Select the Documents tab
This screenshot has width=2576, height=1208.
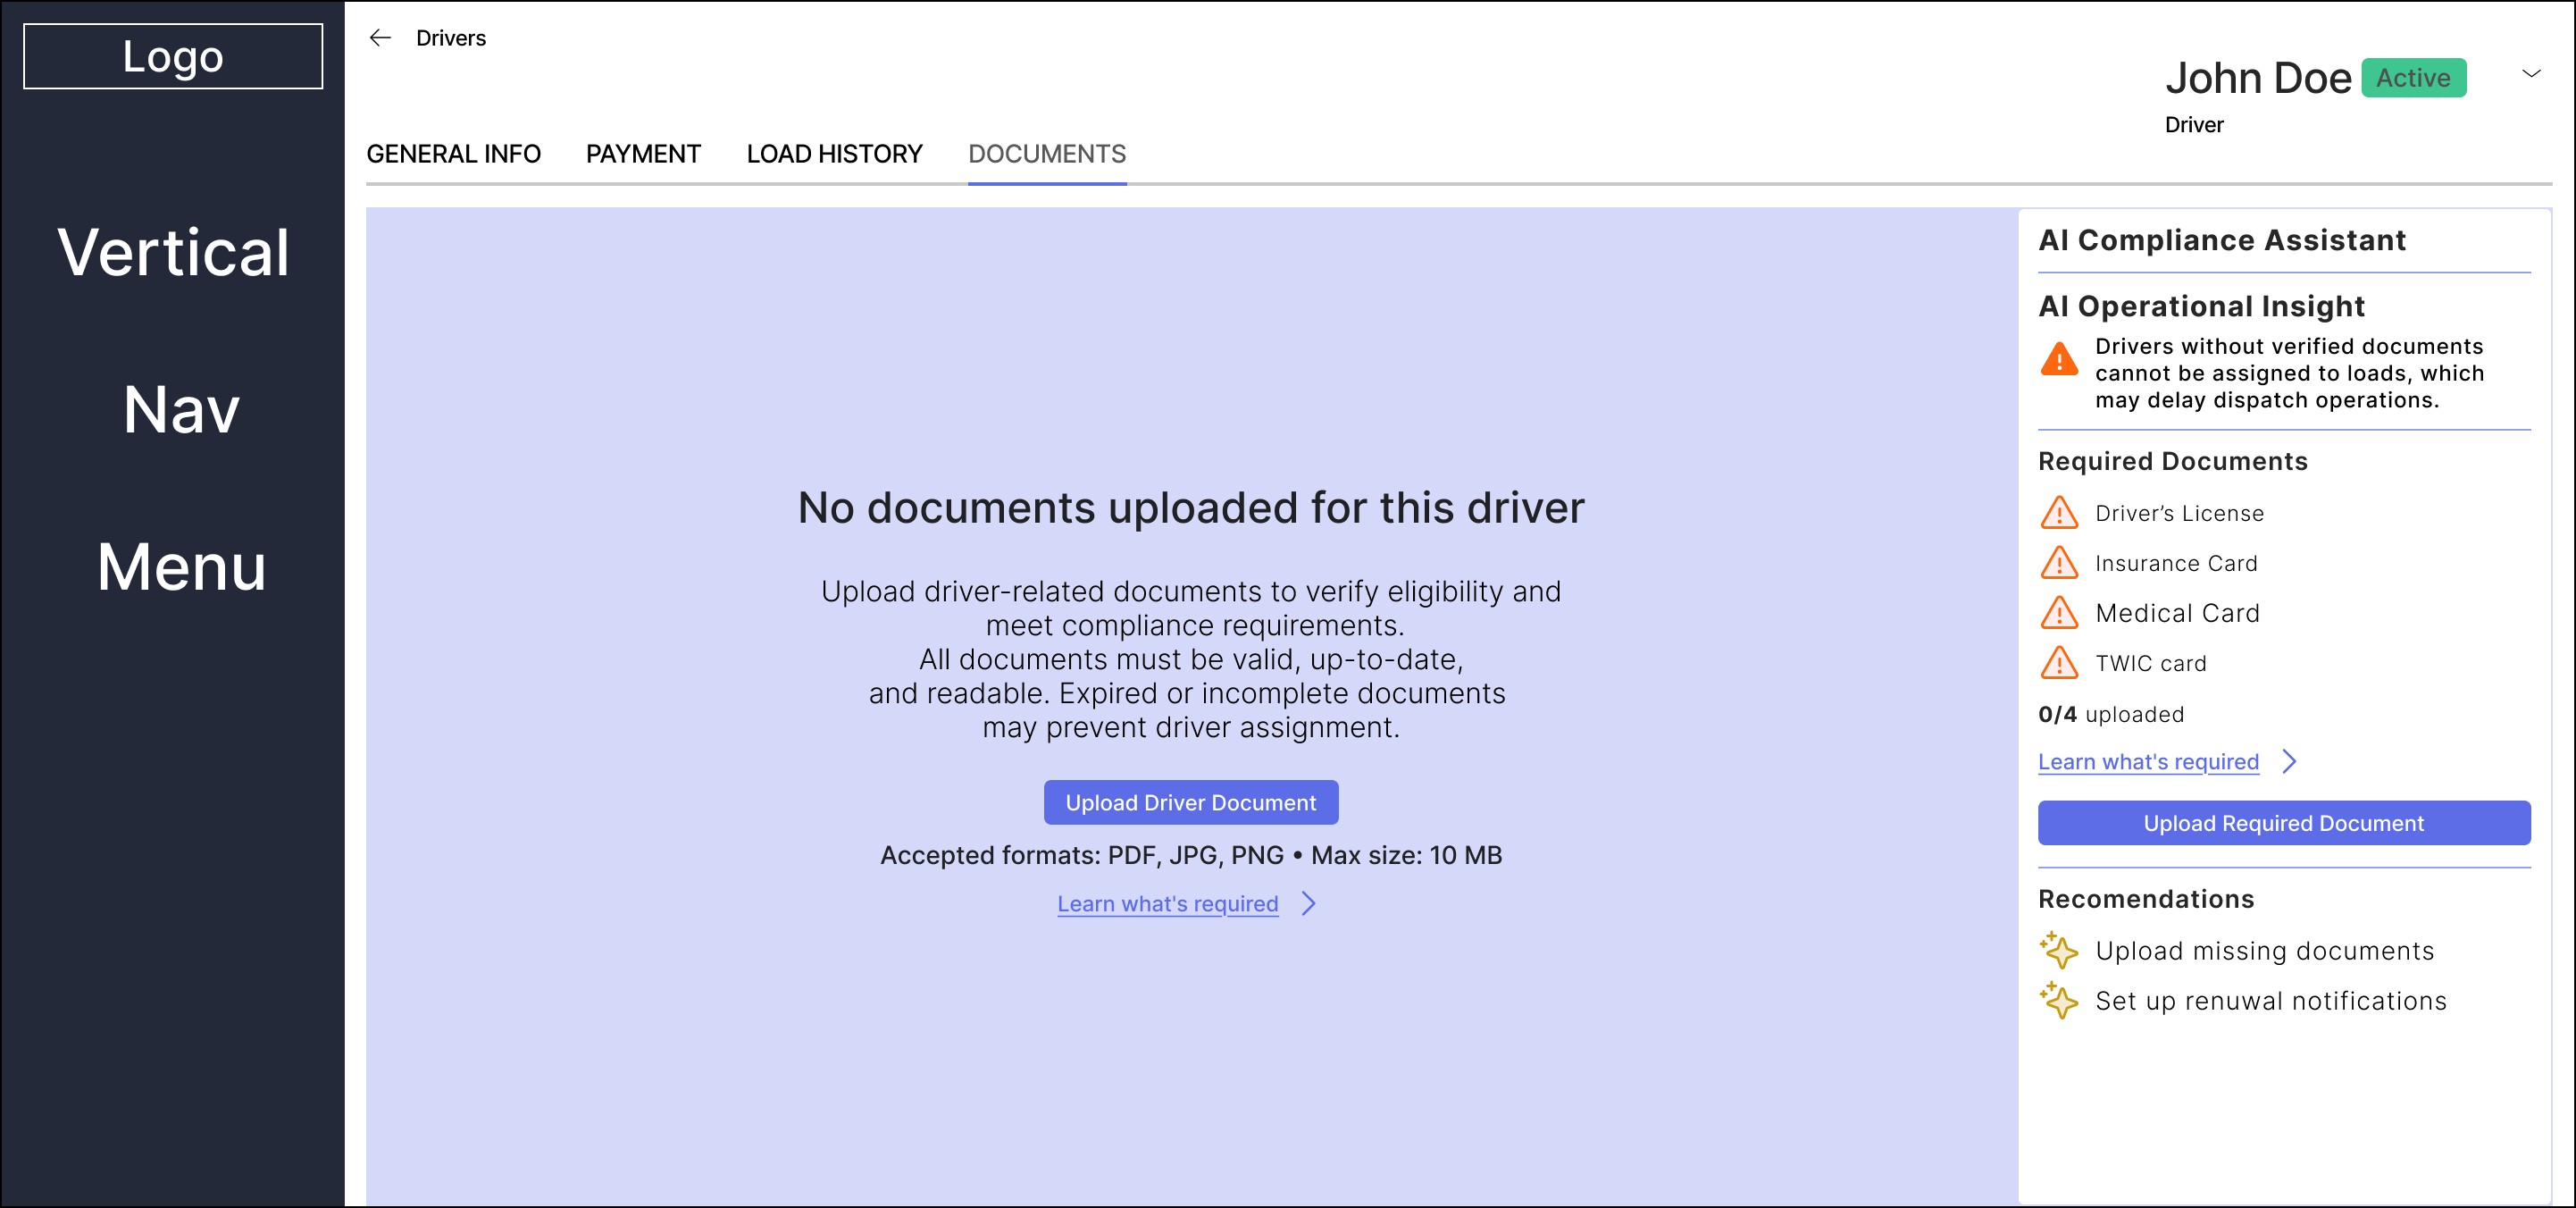1046,154
